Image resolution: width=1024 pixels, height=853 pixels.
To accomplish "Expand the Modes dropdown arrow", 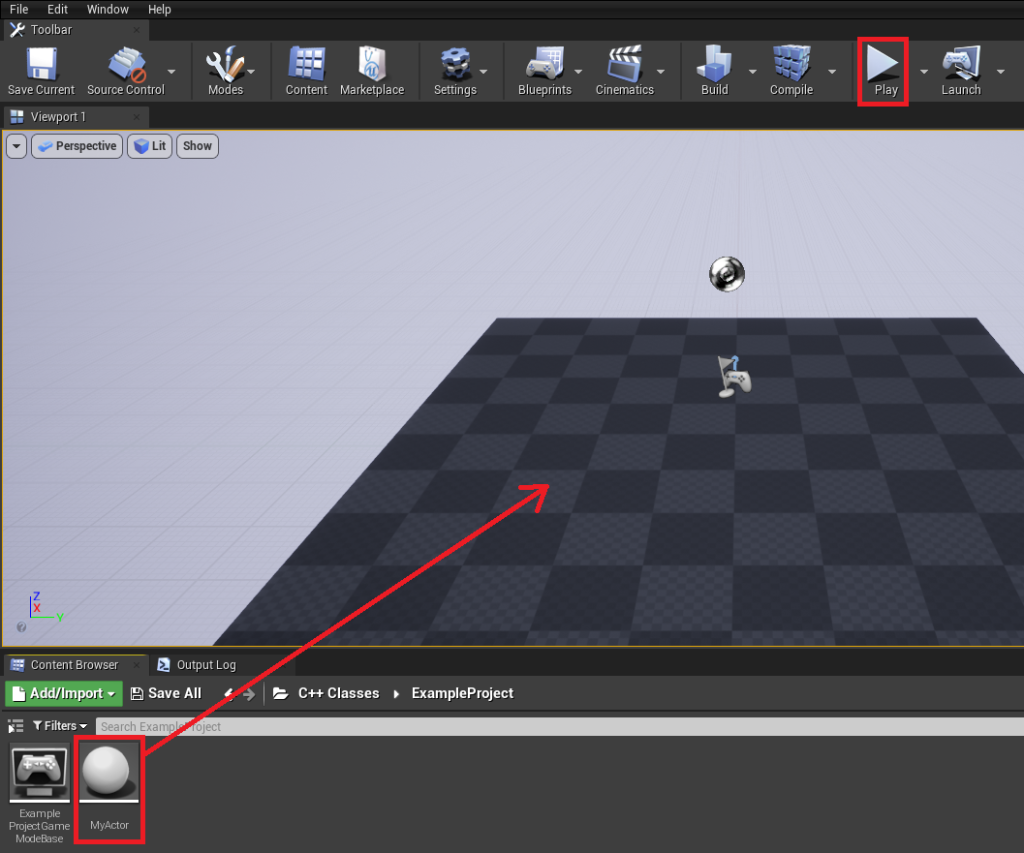I will point(251,71).
